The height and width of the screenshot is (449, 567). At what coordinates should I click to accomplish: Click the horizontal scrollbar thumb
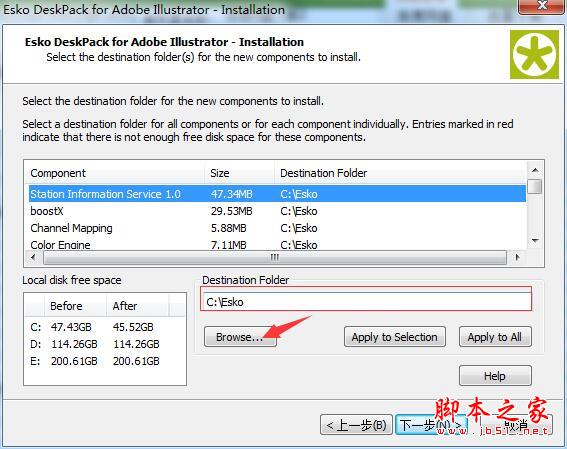[275, 257]
